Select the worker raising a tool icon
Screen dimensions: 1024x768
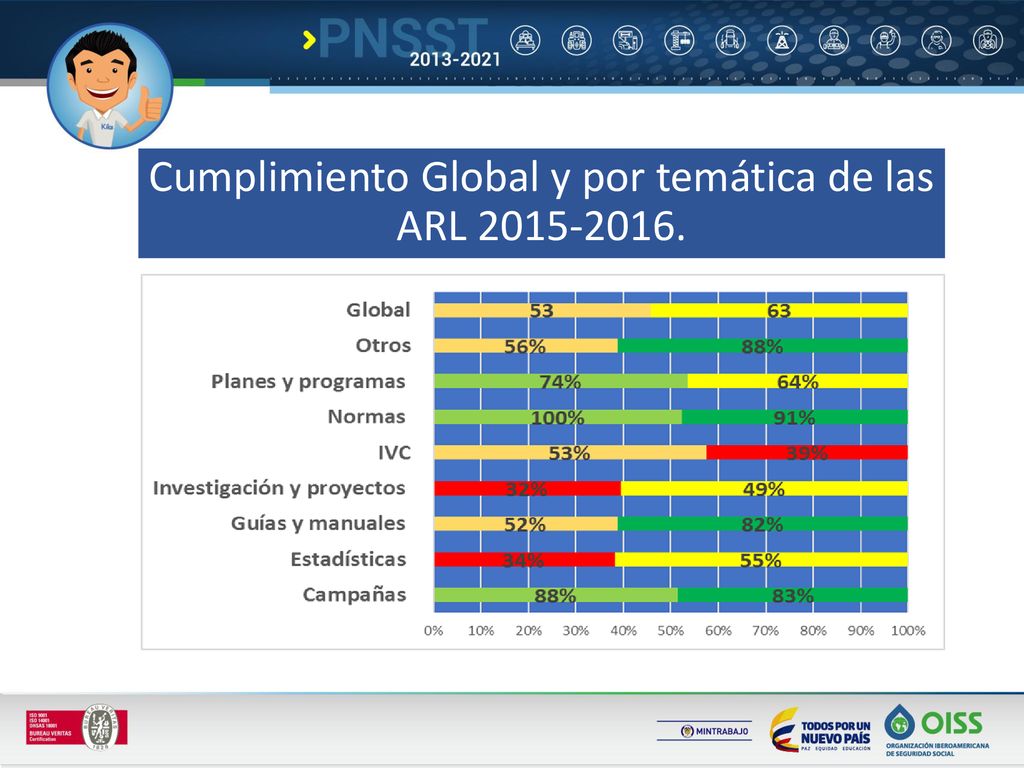coord(886,40)
